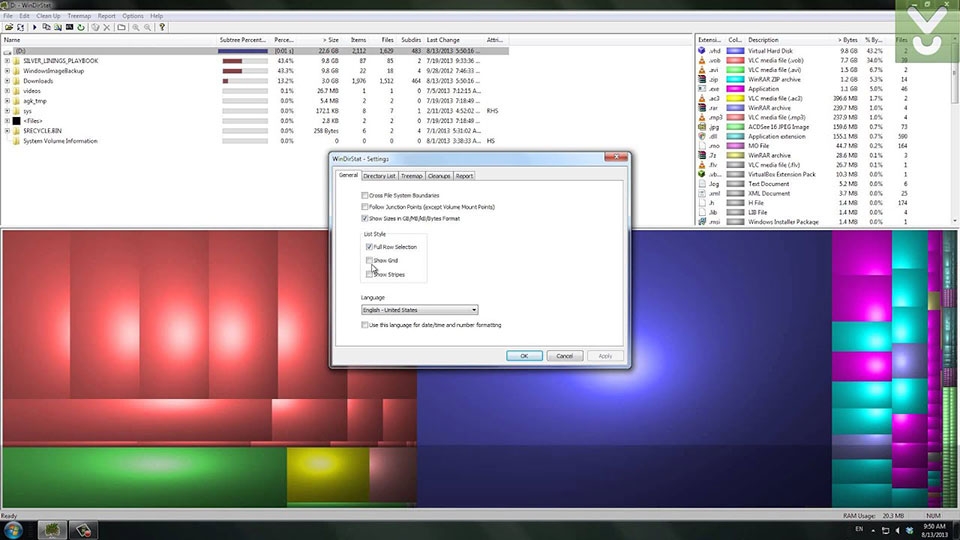Click the extension list vertical scrollbar
Screen dimensions: 960x540
(955, 132)
